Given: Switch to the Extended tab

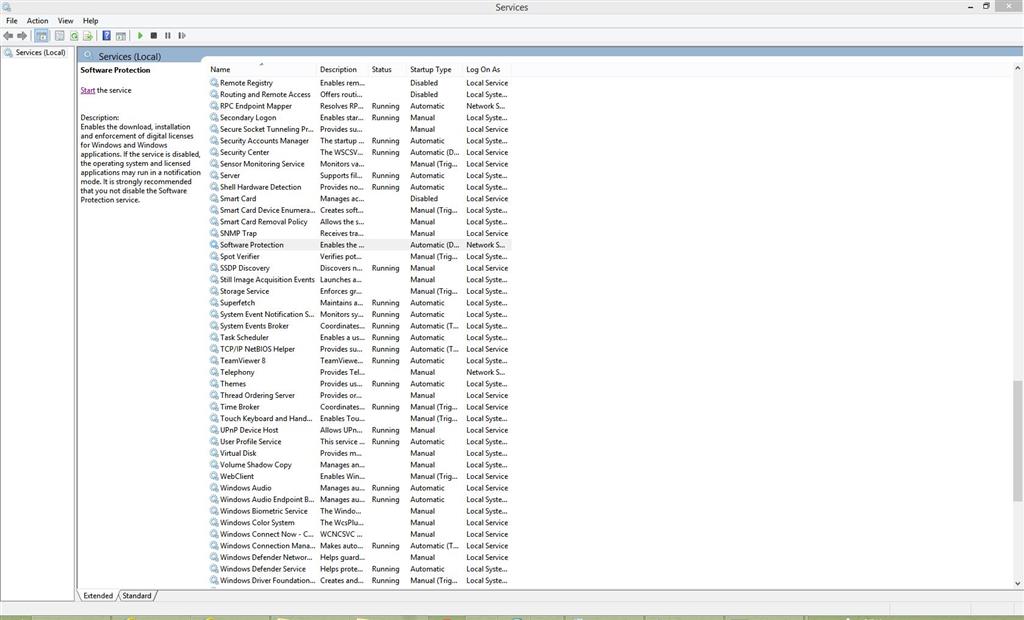Looking at the screenshot, I should click(x=98, y=596).
